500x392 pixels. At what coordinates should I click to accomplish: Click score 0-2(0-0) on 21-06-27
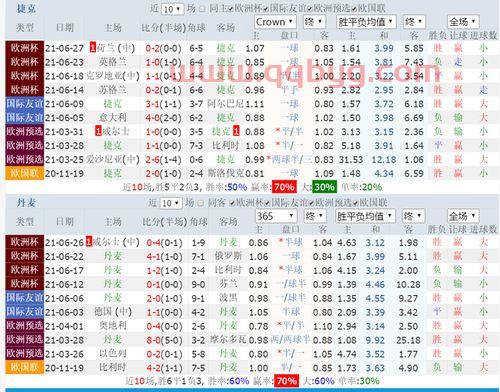click(163, 49)
